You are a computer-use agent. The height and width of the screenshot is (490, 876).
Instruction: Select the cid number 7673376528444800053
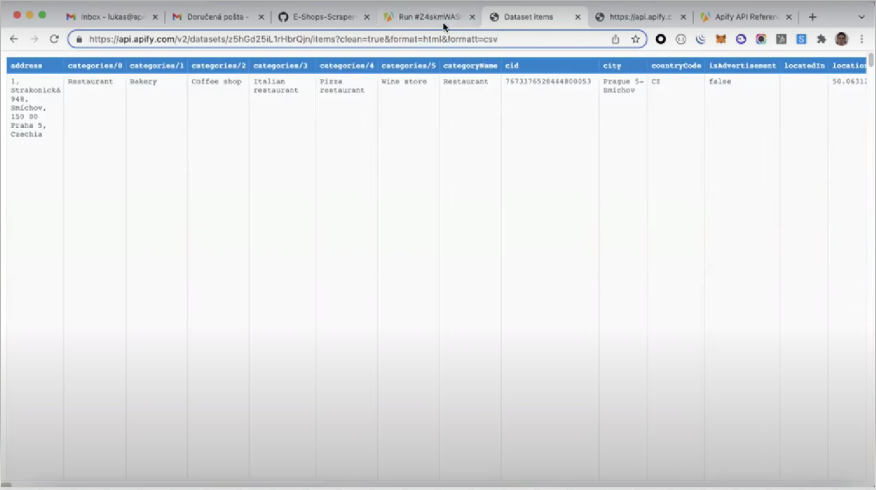tap(548, 82)
